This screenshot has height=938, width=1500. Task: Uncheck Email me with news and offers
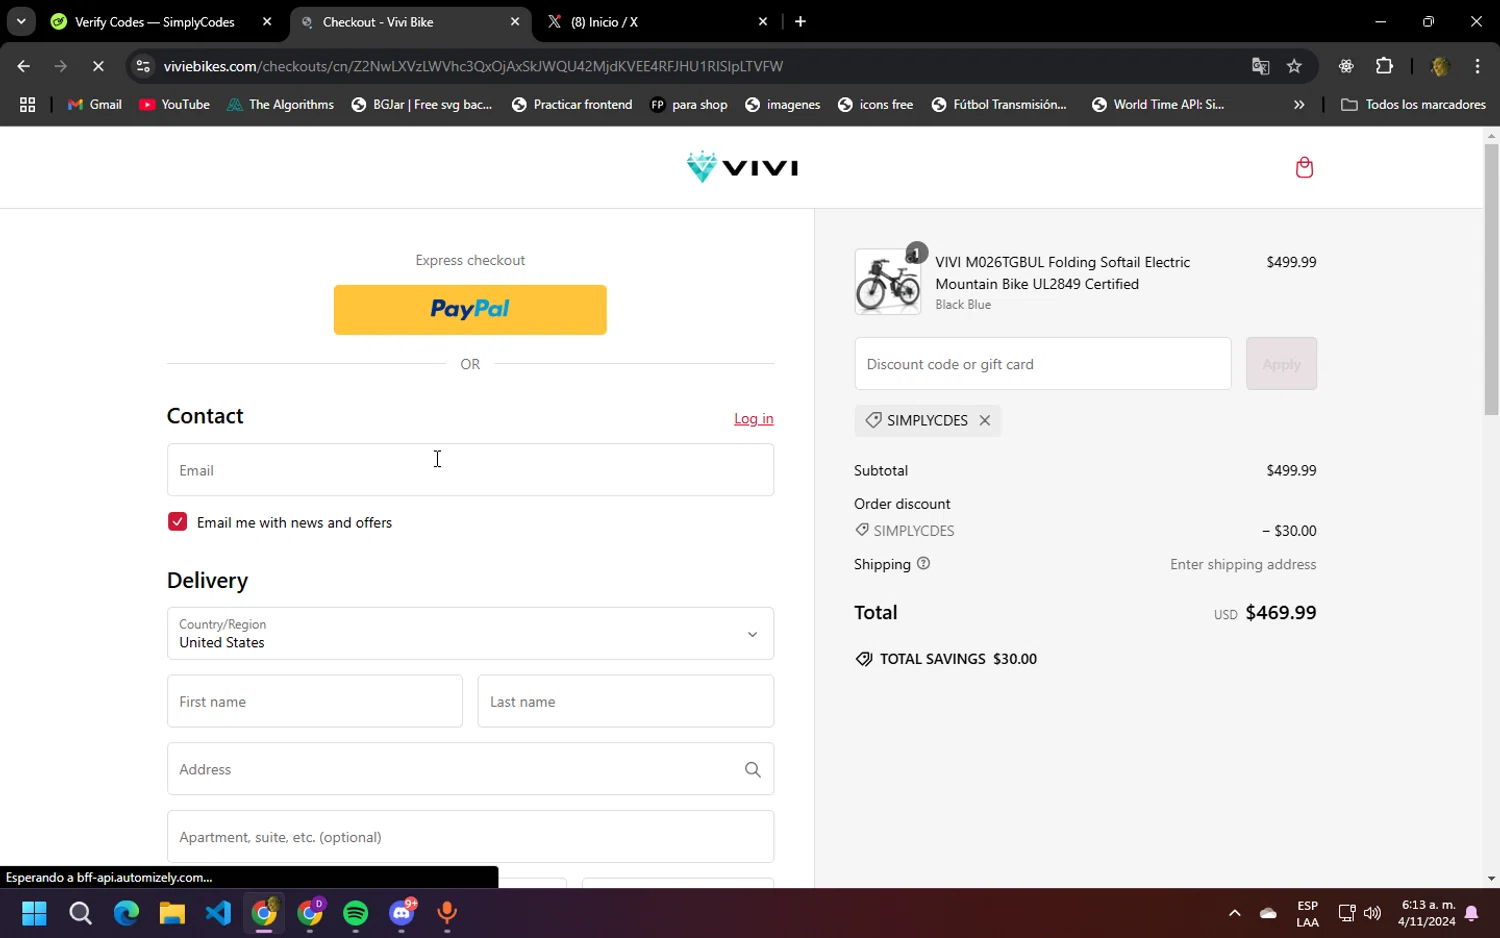tap(177, 522)
